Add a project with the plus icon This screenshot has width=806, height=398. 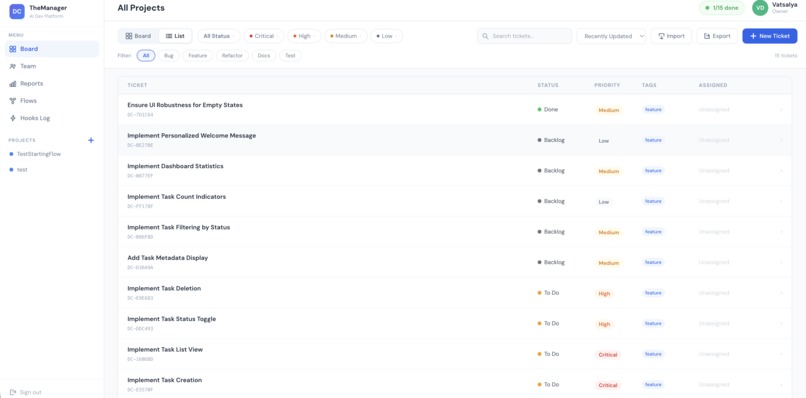[x=91, y=140]
